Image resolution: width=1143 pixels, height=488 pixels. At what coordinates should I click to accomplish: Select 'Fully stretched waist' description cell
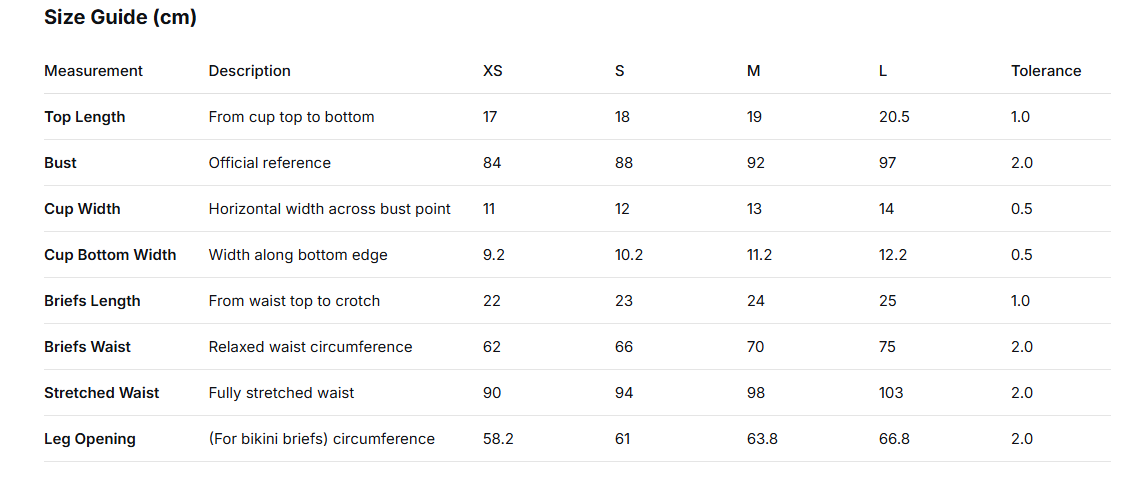281,393
